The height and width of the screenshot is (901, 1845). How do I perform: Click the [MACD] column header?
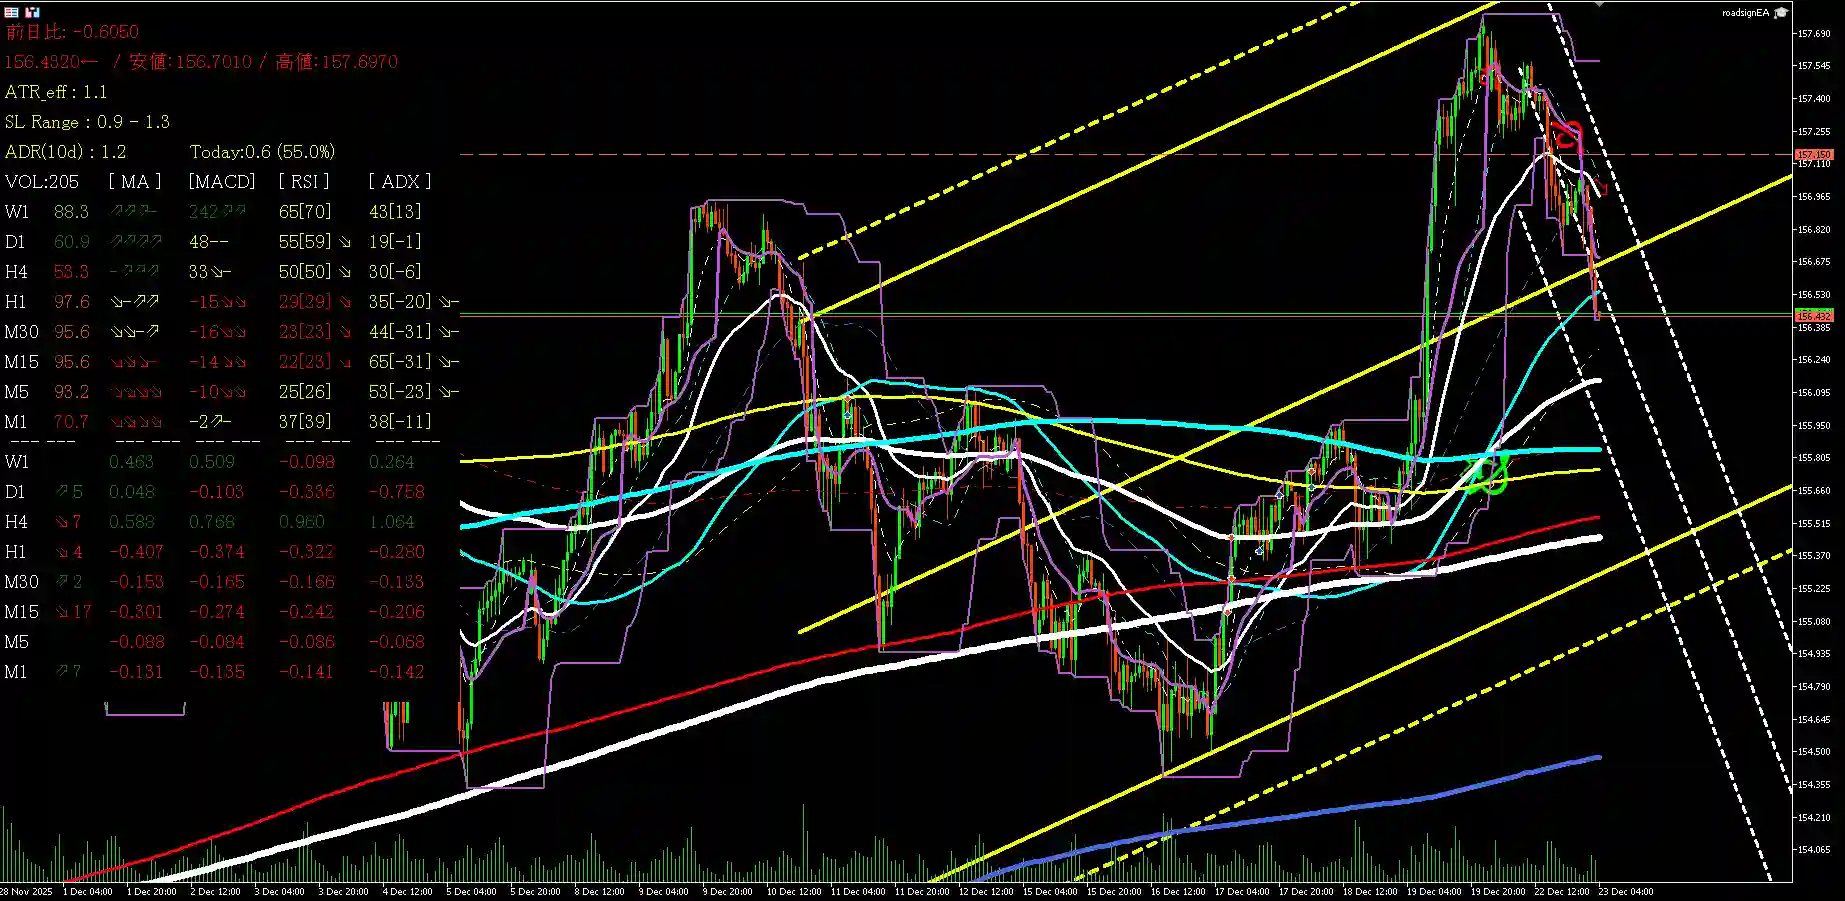coord(222,182)
